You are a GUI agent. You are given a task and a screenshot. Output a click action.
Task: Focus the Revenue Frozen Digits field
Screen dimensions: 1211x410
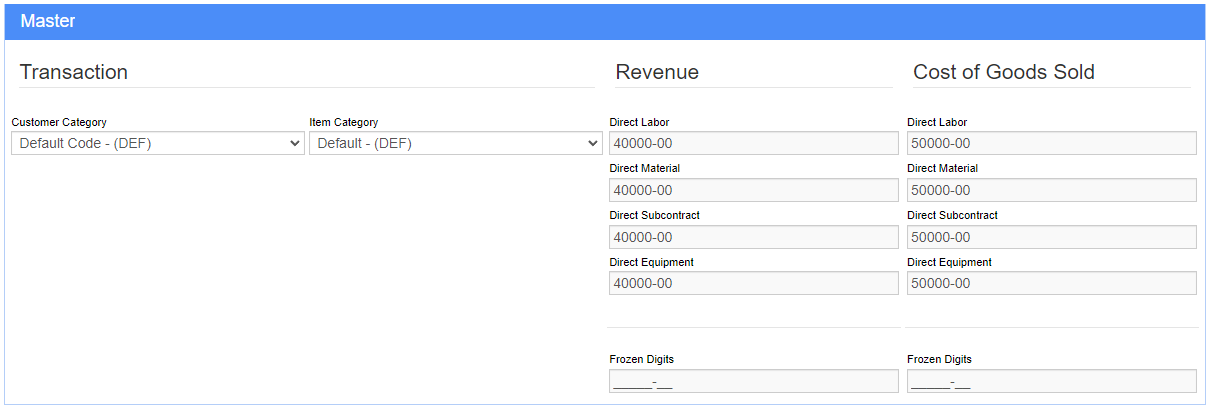(x=754, y=381)
